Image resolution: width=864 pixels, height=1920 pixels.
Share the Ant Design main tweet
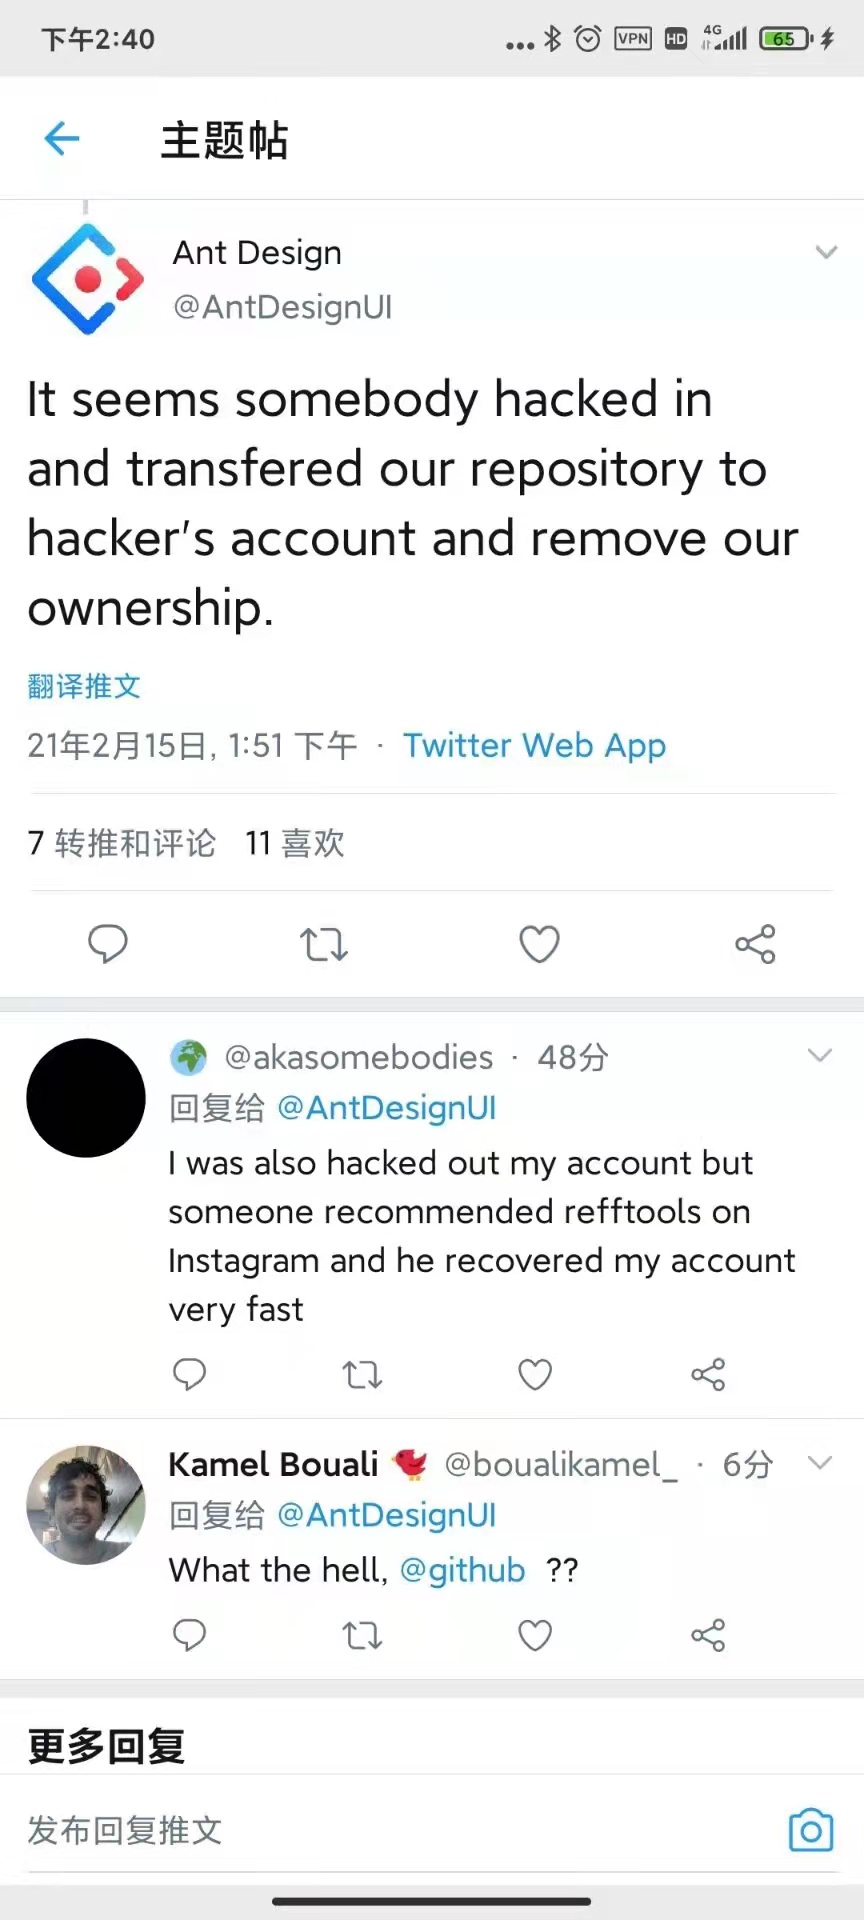pyautogui.click(x=755, y=944)
